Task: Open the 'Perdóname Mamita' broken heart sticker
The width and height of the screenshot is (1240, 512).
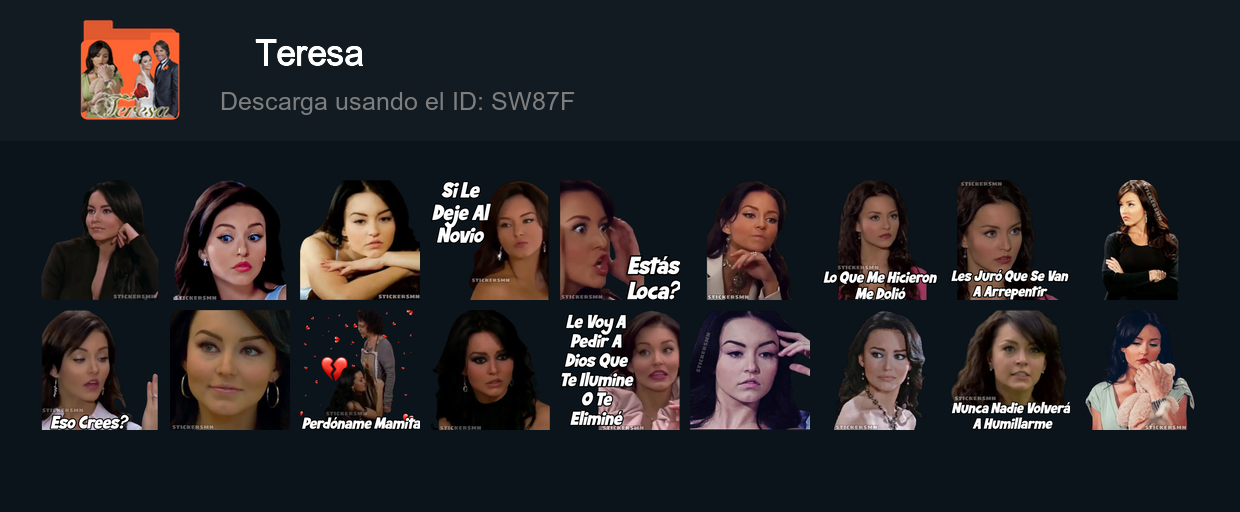Action: (x=360, y=370)
